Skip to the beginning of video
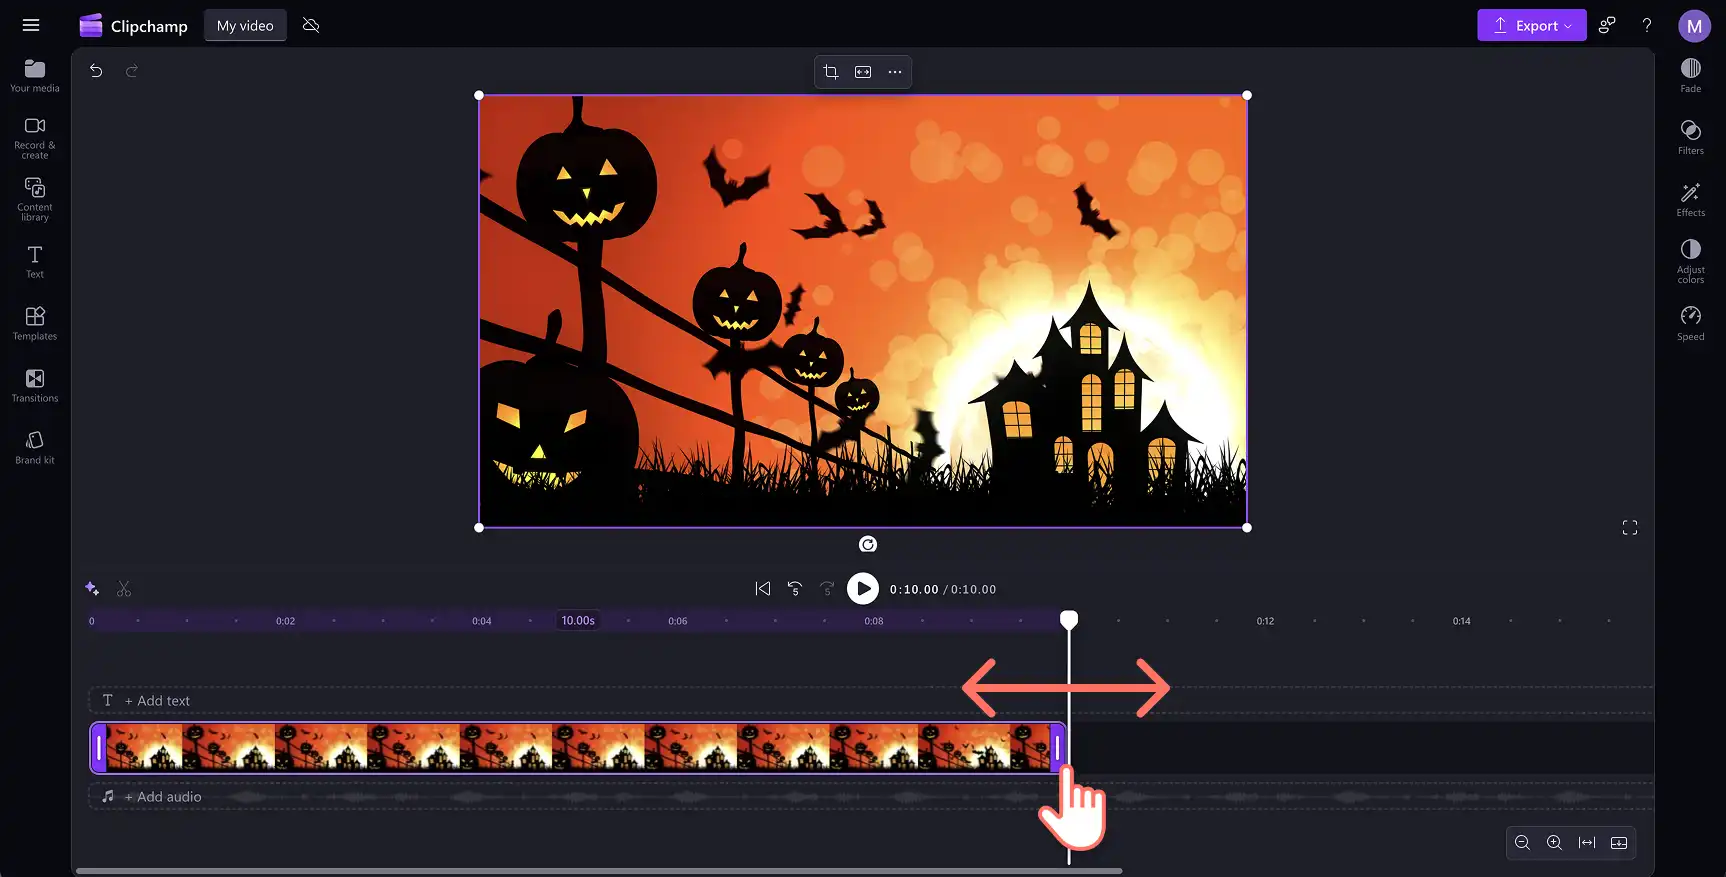The width and height of the screenshot is (1726, 877). pyautogui.click(x=763, y=589)
